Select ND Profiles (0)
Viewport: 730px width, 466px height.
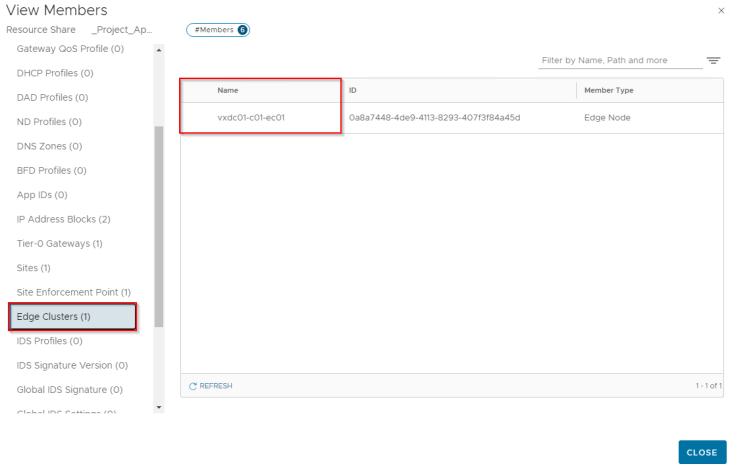point(49,122)
